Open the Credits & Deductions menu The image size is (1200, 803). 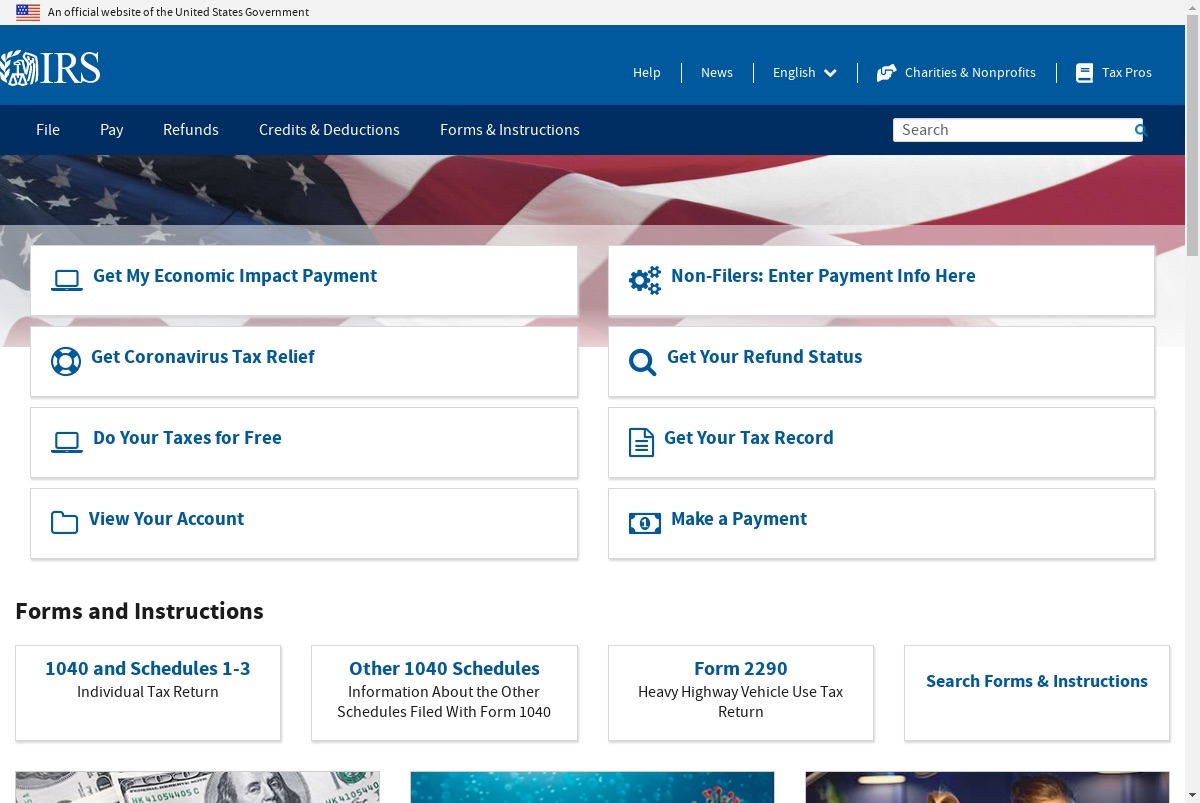pyautogui.click(x=329, y=130)
